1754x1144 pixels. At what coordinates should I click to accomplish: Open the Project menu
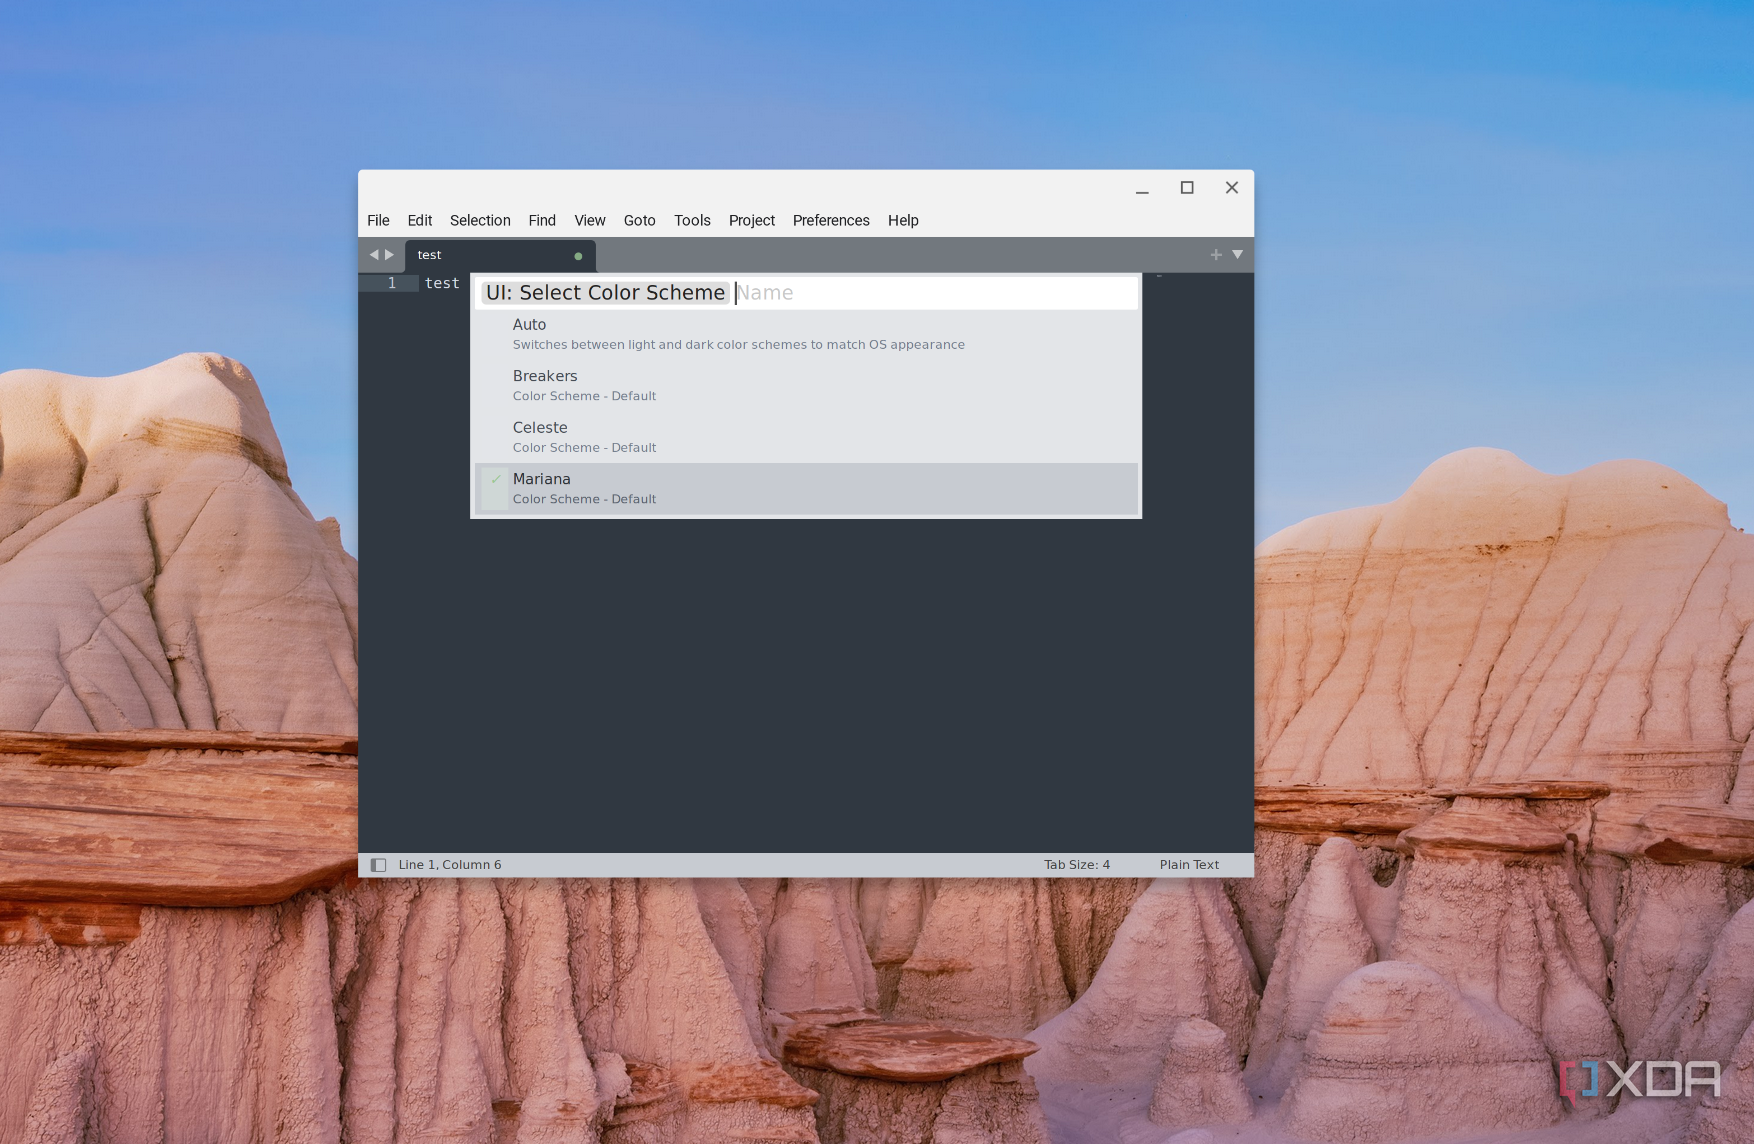[752, 220]
